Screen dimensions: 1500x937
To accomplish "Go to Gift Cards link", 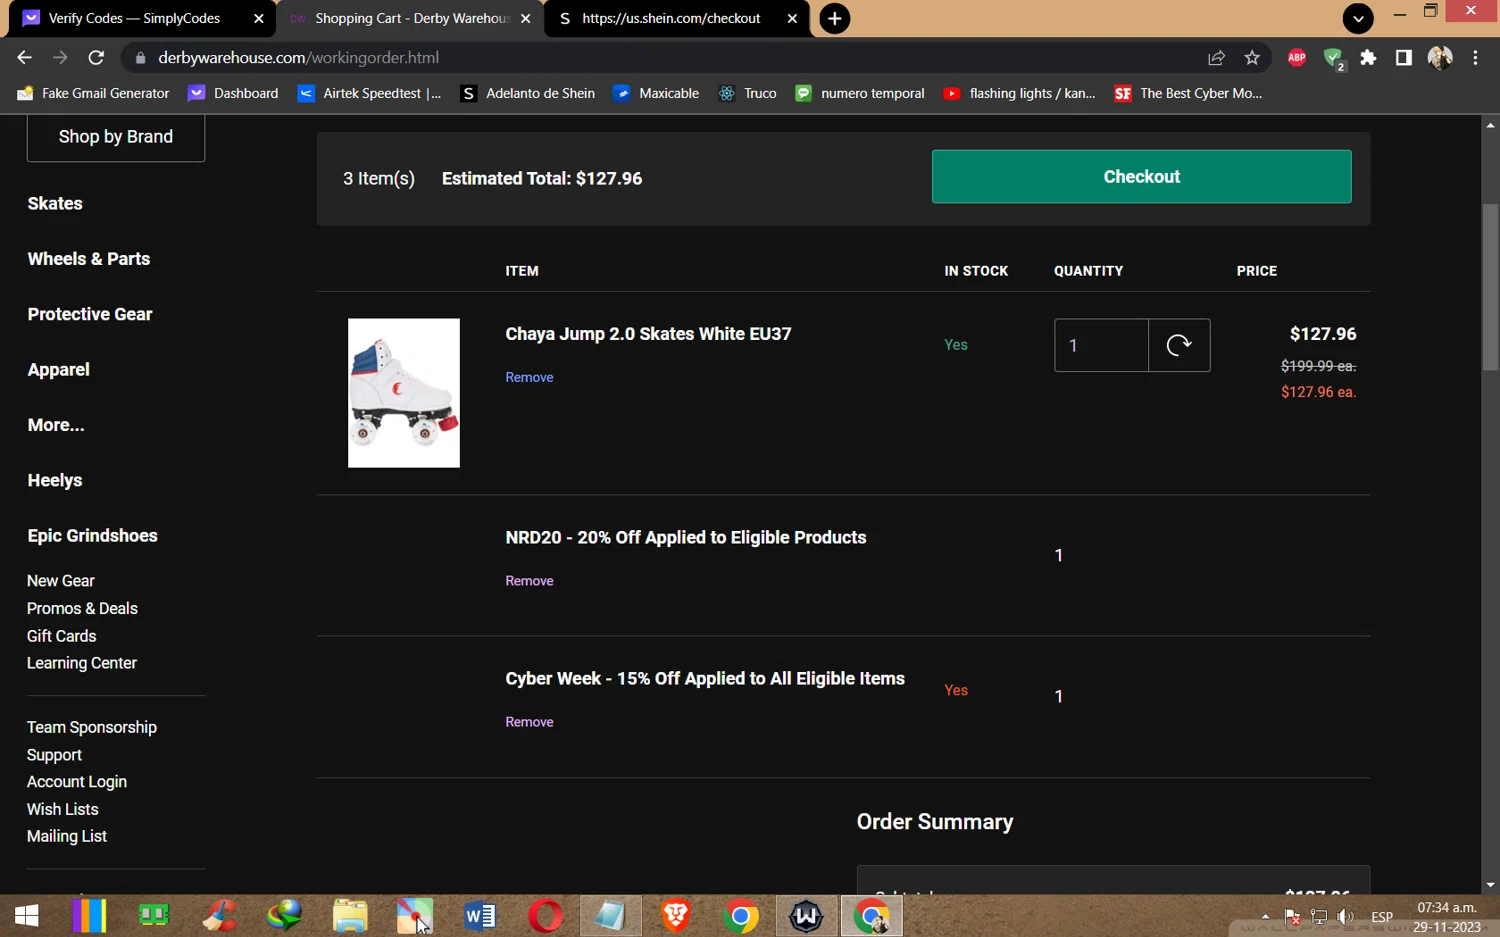I will (62, 636).
